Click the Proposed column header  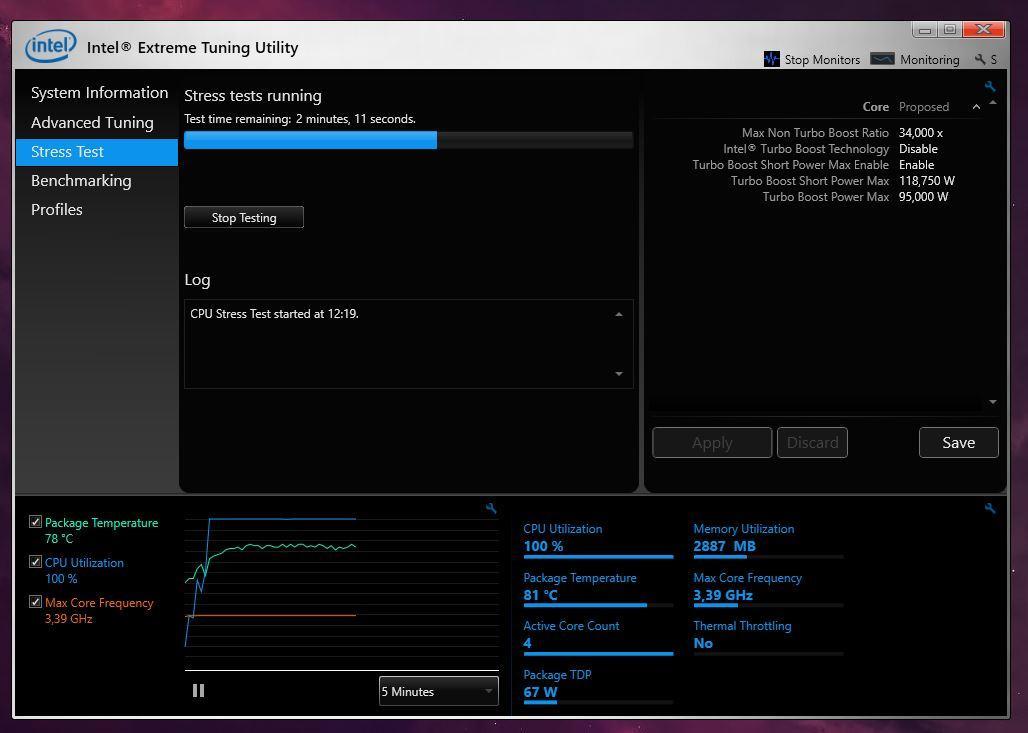[924, 107]
